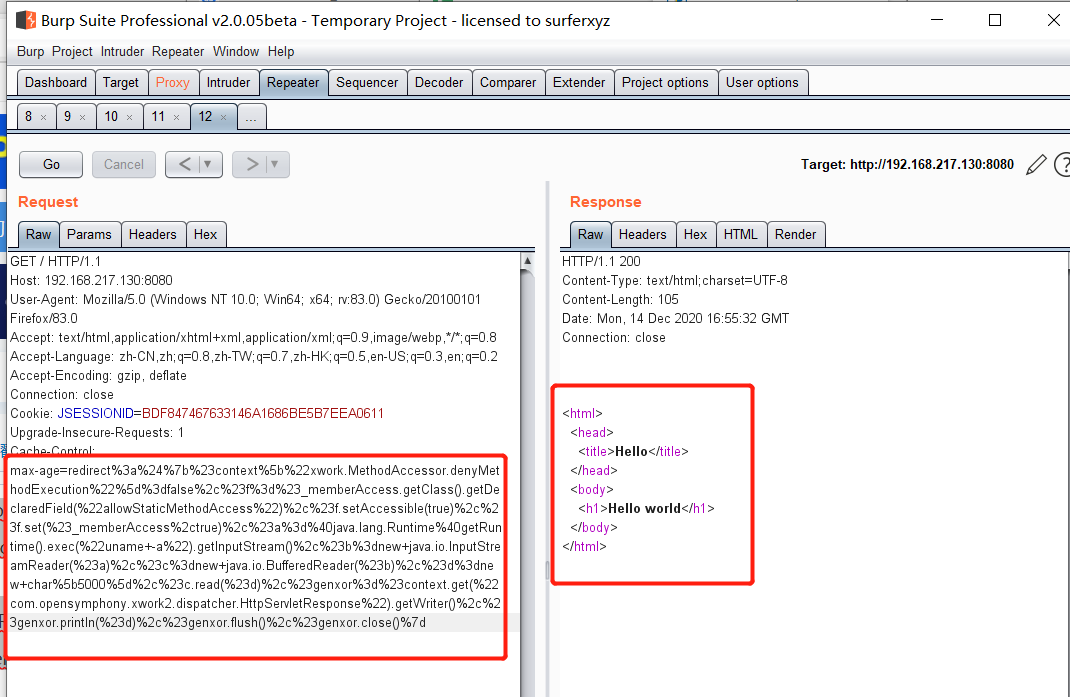Switch to the Proxy tab
This screenshot has height=697, width=1070.
[x=173, y=83]
